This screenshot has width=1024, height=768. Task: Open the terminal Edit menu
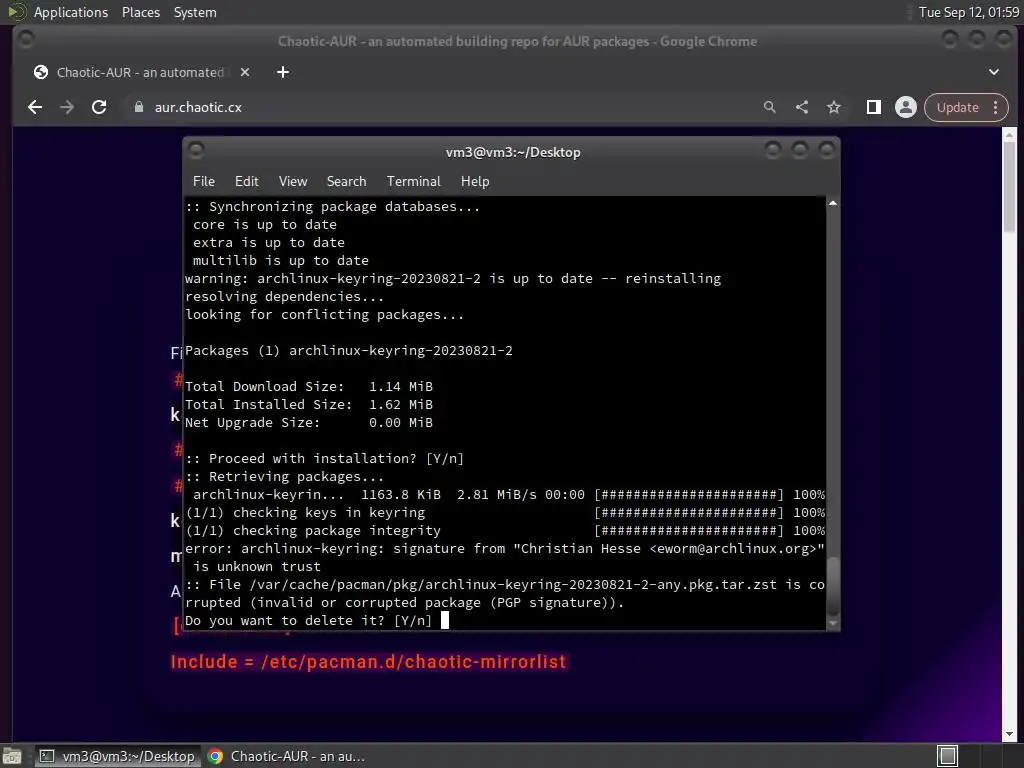(247, 181)
